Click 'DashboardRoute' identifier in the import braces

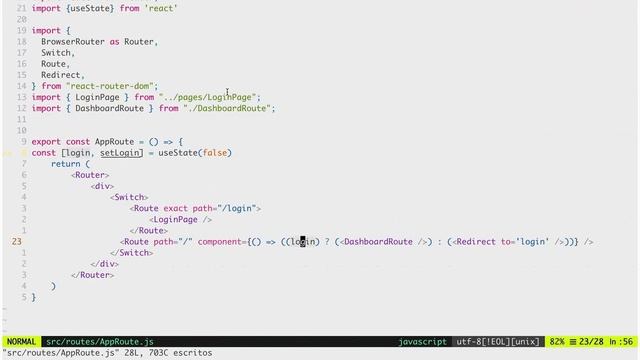(x=109, y=108)
